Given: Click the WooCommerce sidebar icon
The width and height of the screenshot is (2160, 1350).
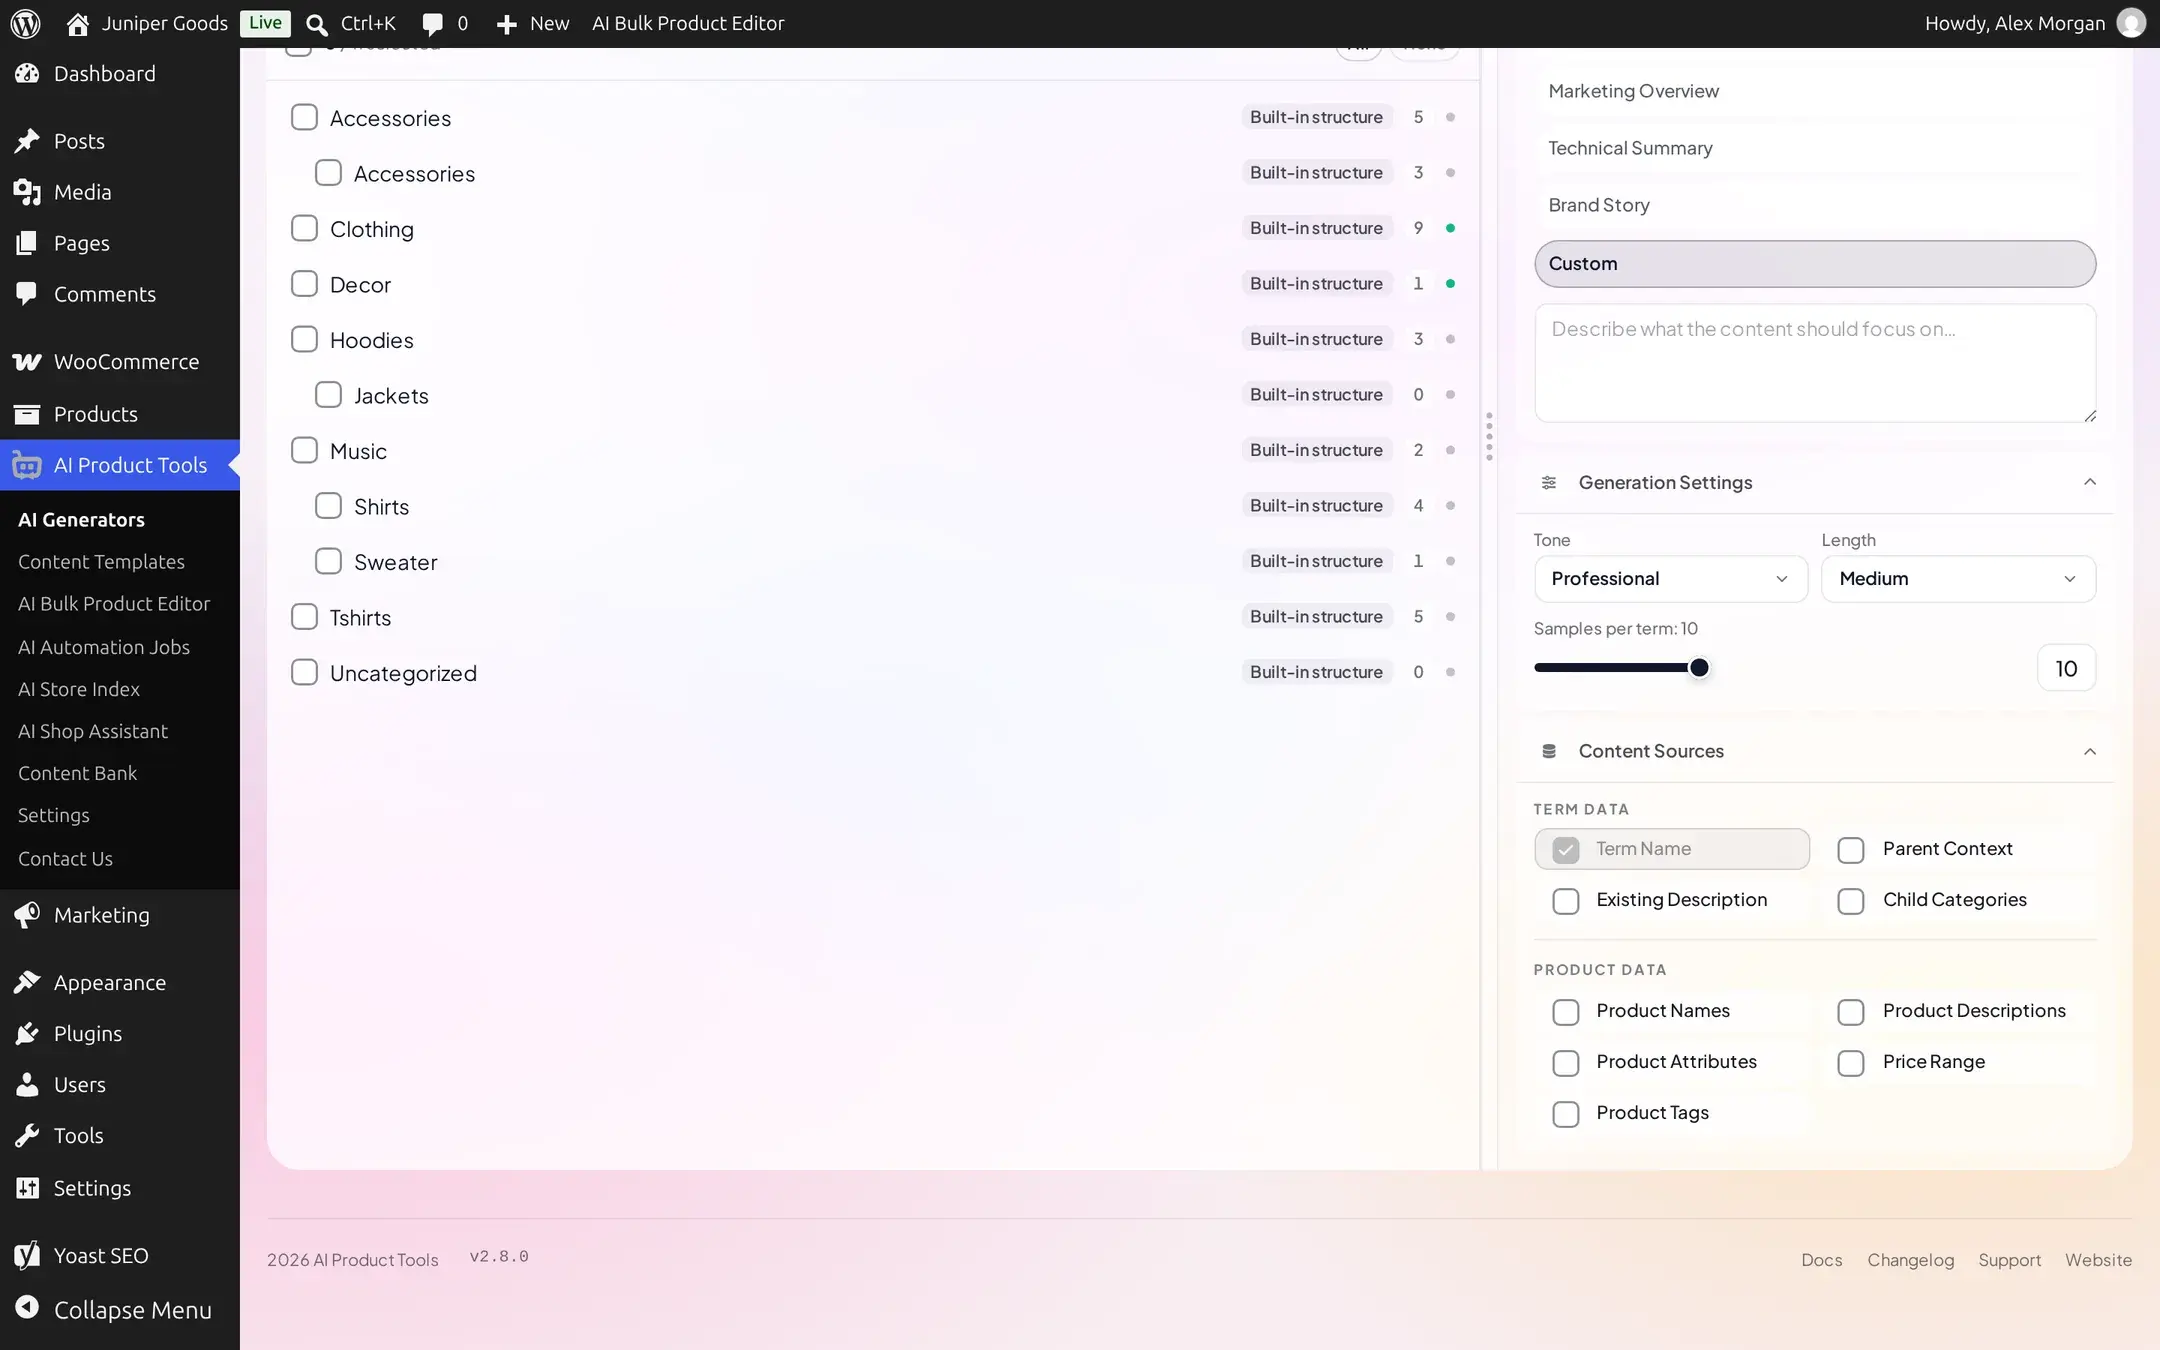Looking at the screenshot, I should coord(27,362).
